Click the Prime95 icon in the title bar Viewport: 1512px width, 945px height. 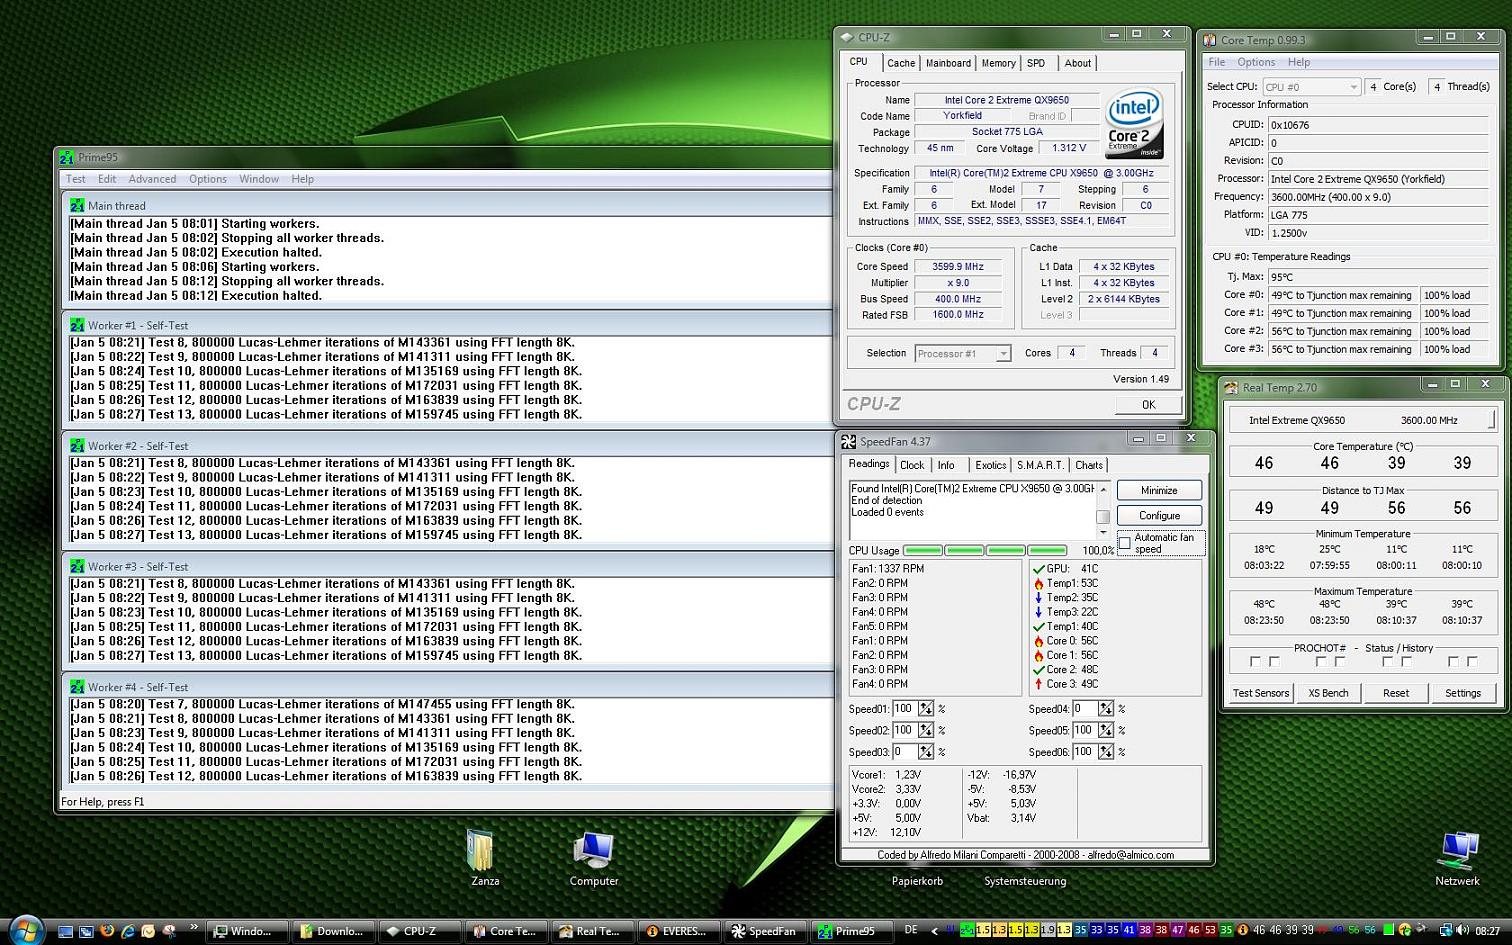[67, 157]
